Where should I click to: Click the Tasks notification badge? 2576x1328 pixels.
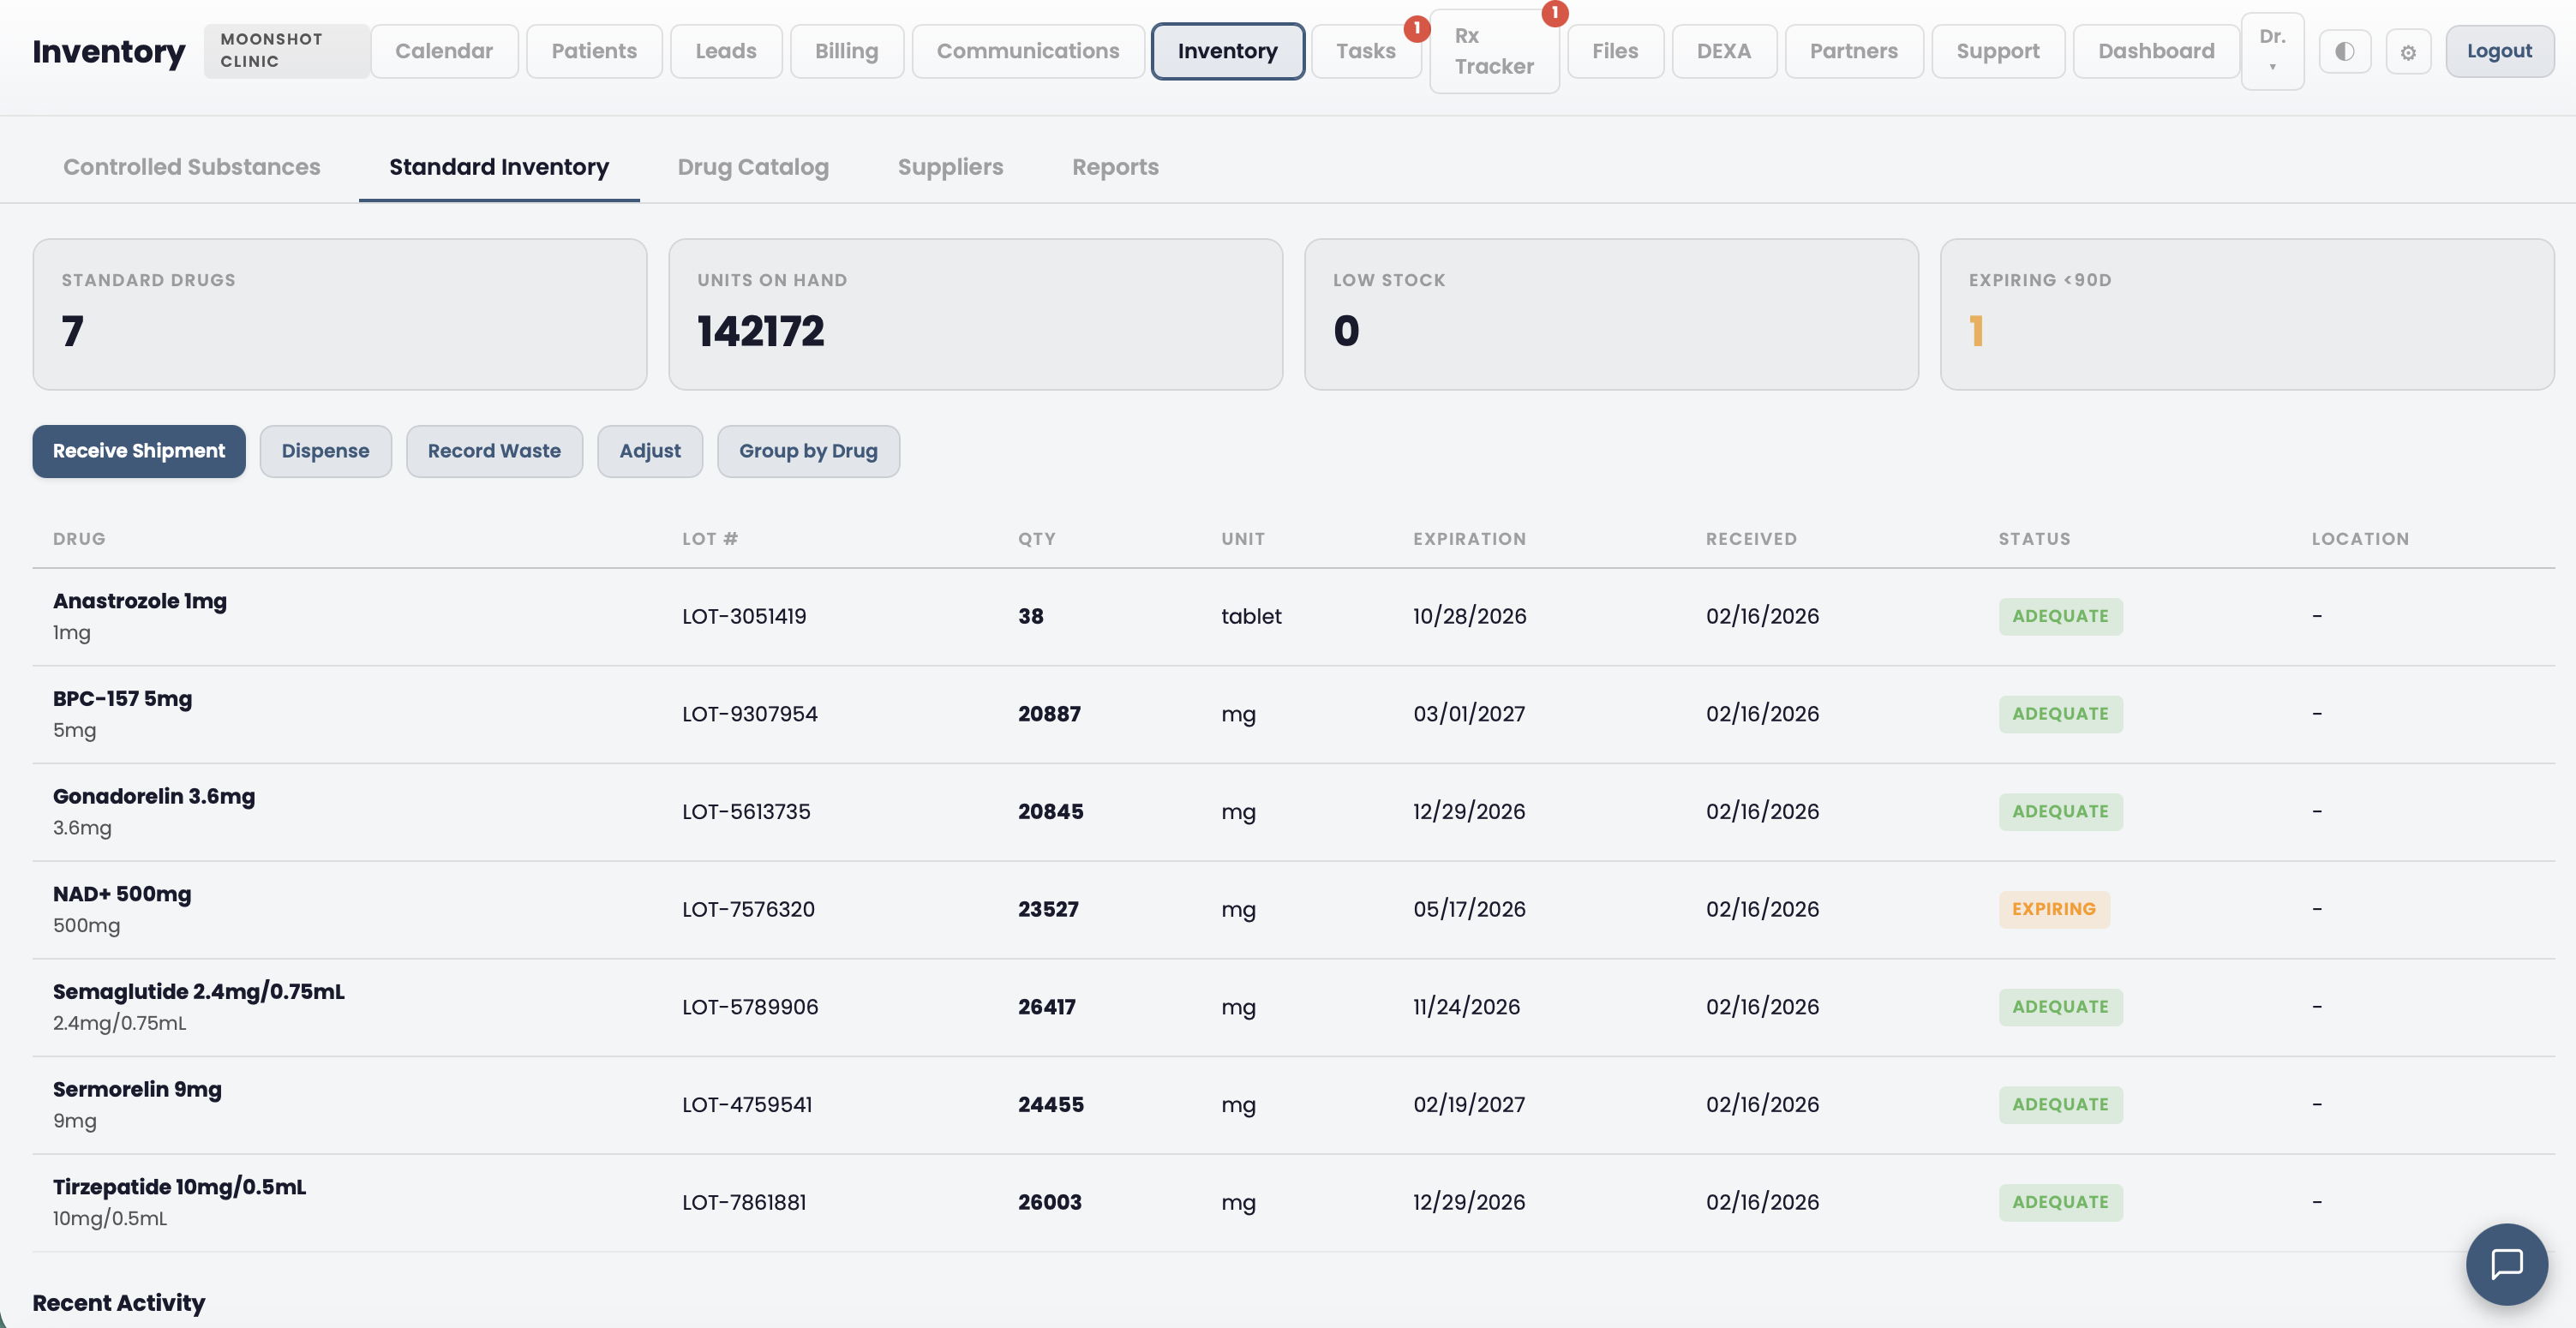click(x=1417, y=29)
